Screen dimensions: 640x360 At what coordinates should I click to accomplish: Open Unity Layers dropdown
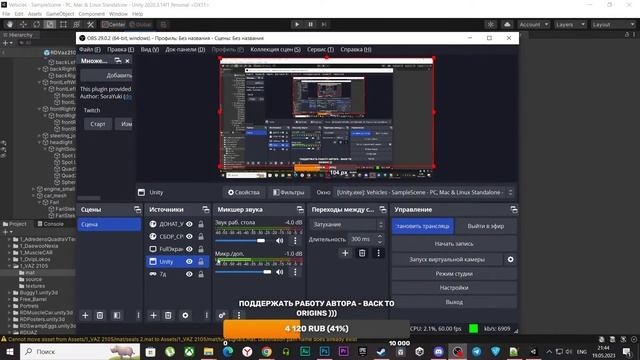570,24
